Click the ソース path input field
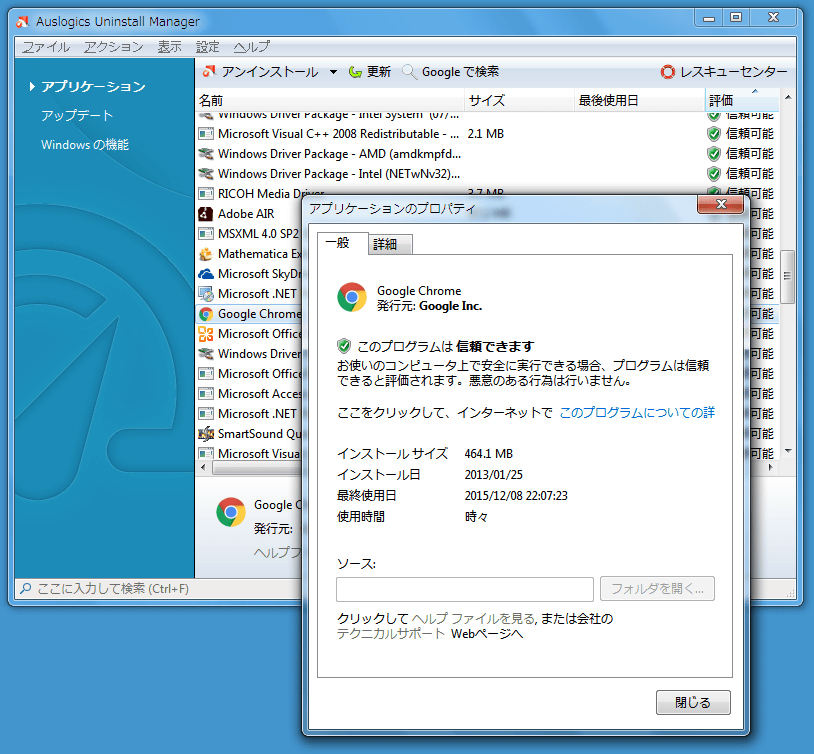 [465, 589]
